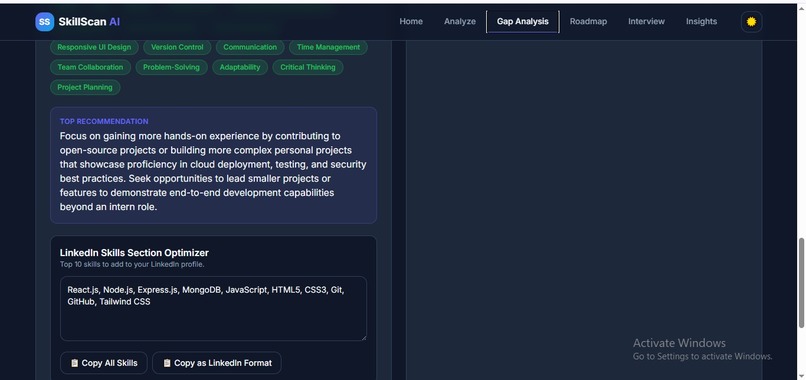Click the clipboard icon in Copy All Skills

[x=75, y=363]
